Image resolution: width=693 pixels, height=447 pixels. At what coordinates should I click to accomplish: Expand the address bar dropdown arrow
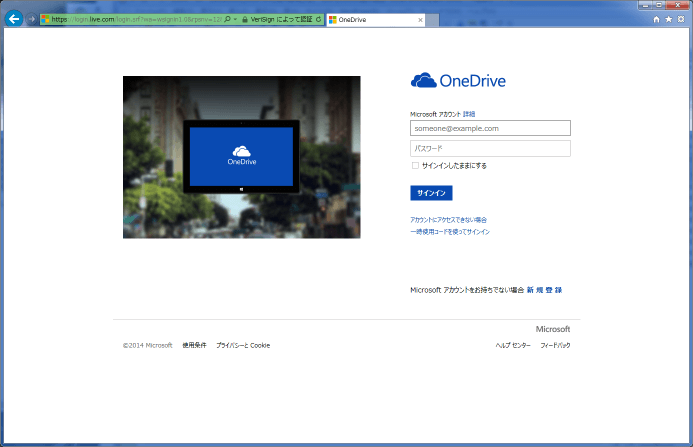[236, 19]
